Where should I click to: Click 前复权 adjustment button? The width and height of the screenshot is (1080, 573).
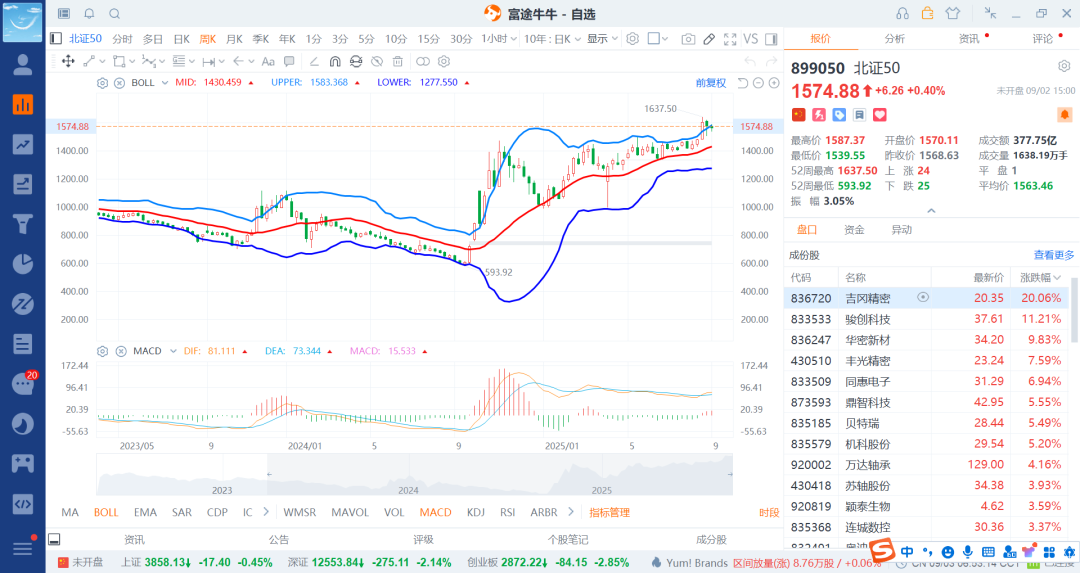pyautogui.click(x=711, y=83)
